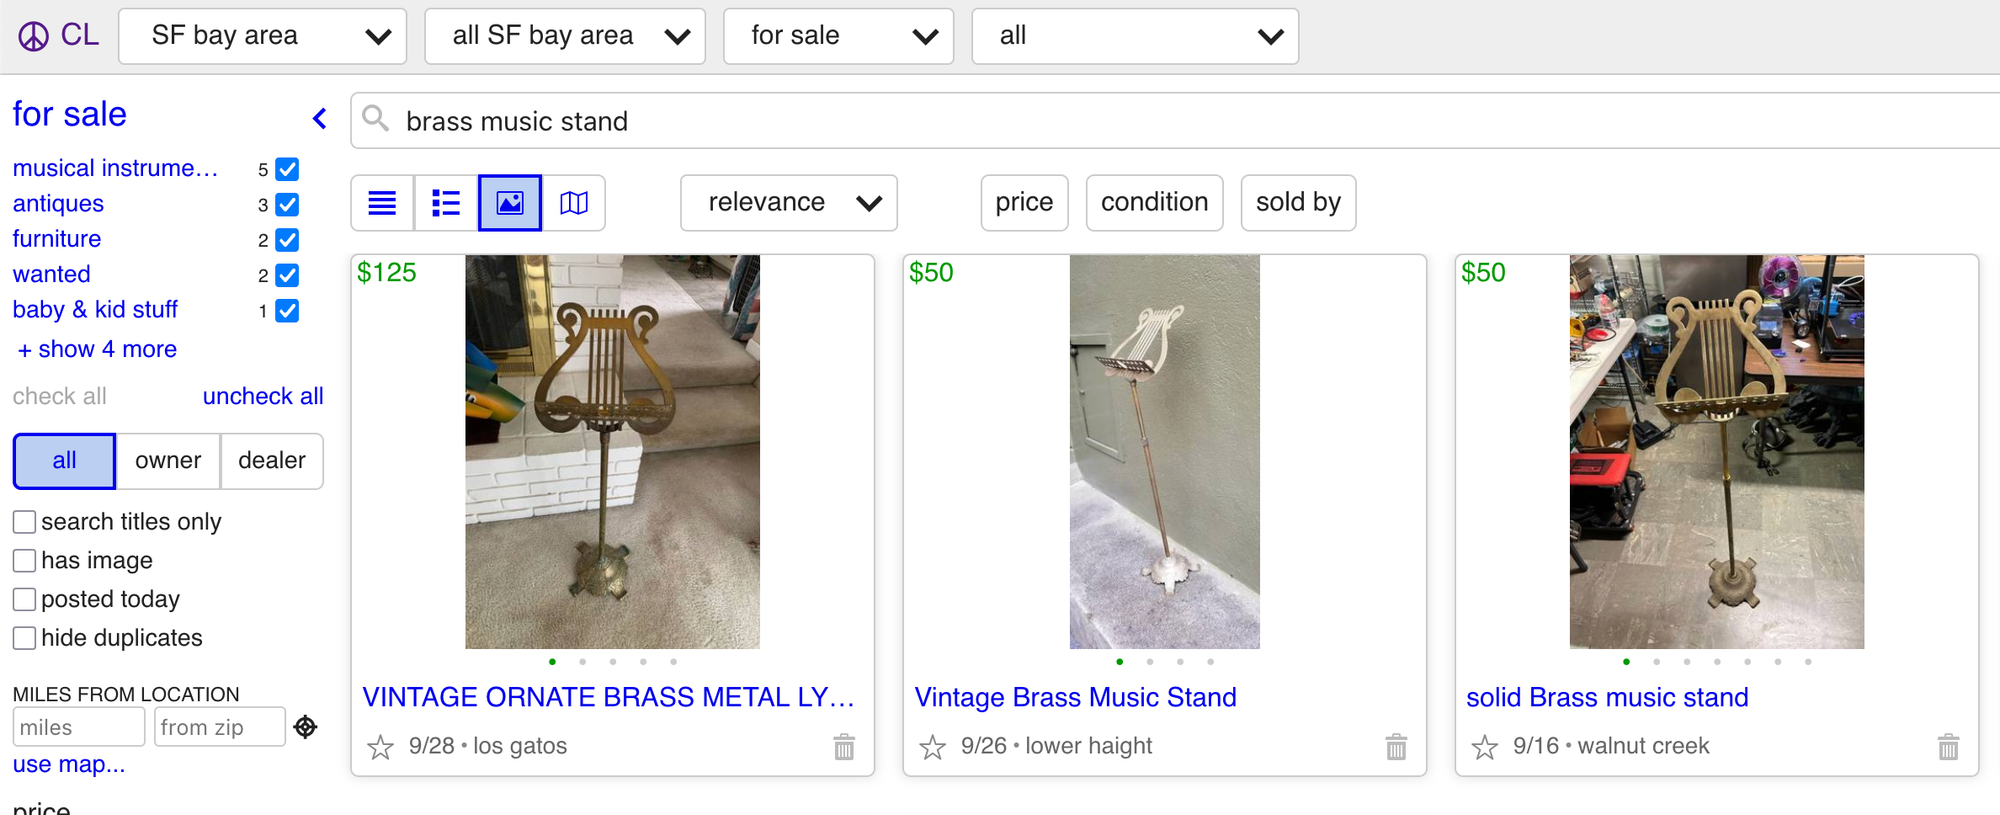Viewport: 2000px width, 815px height.
Task: Uncheck the furniture category filter
Action: [x=287, y=240]
